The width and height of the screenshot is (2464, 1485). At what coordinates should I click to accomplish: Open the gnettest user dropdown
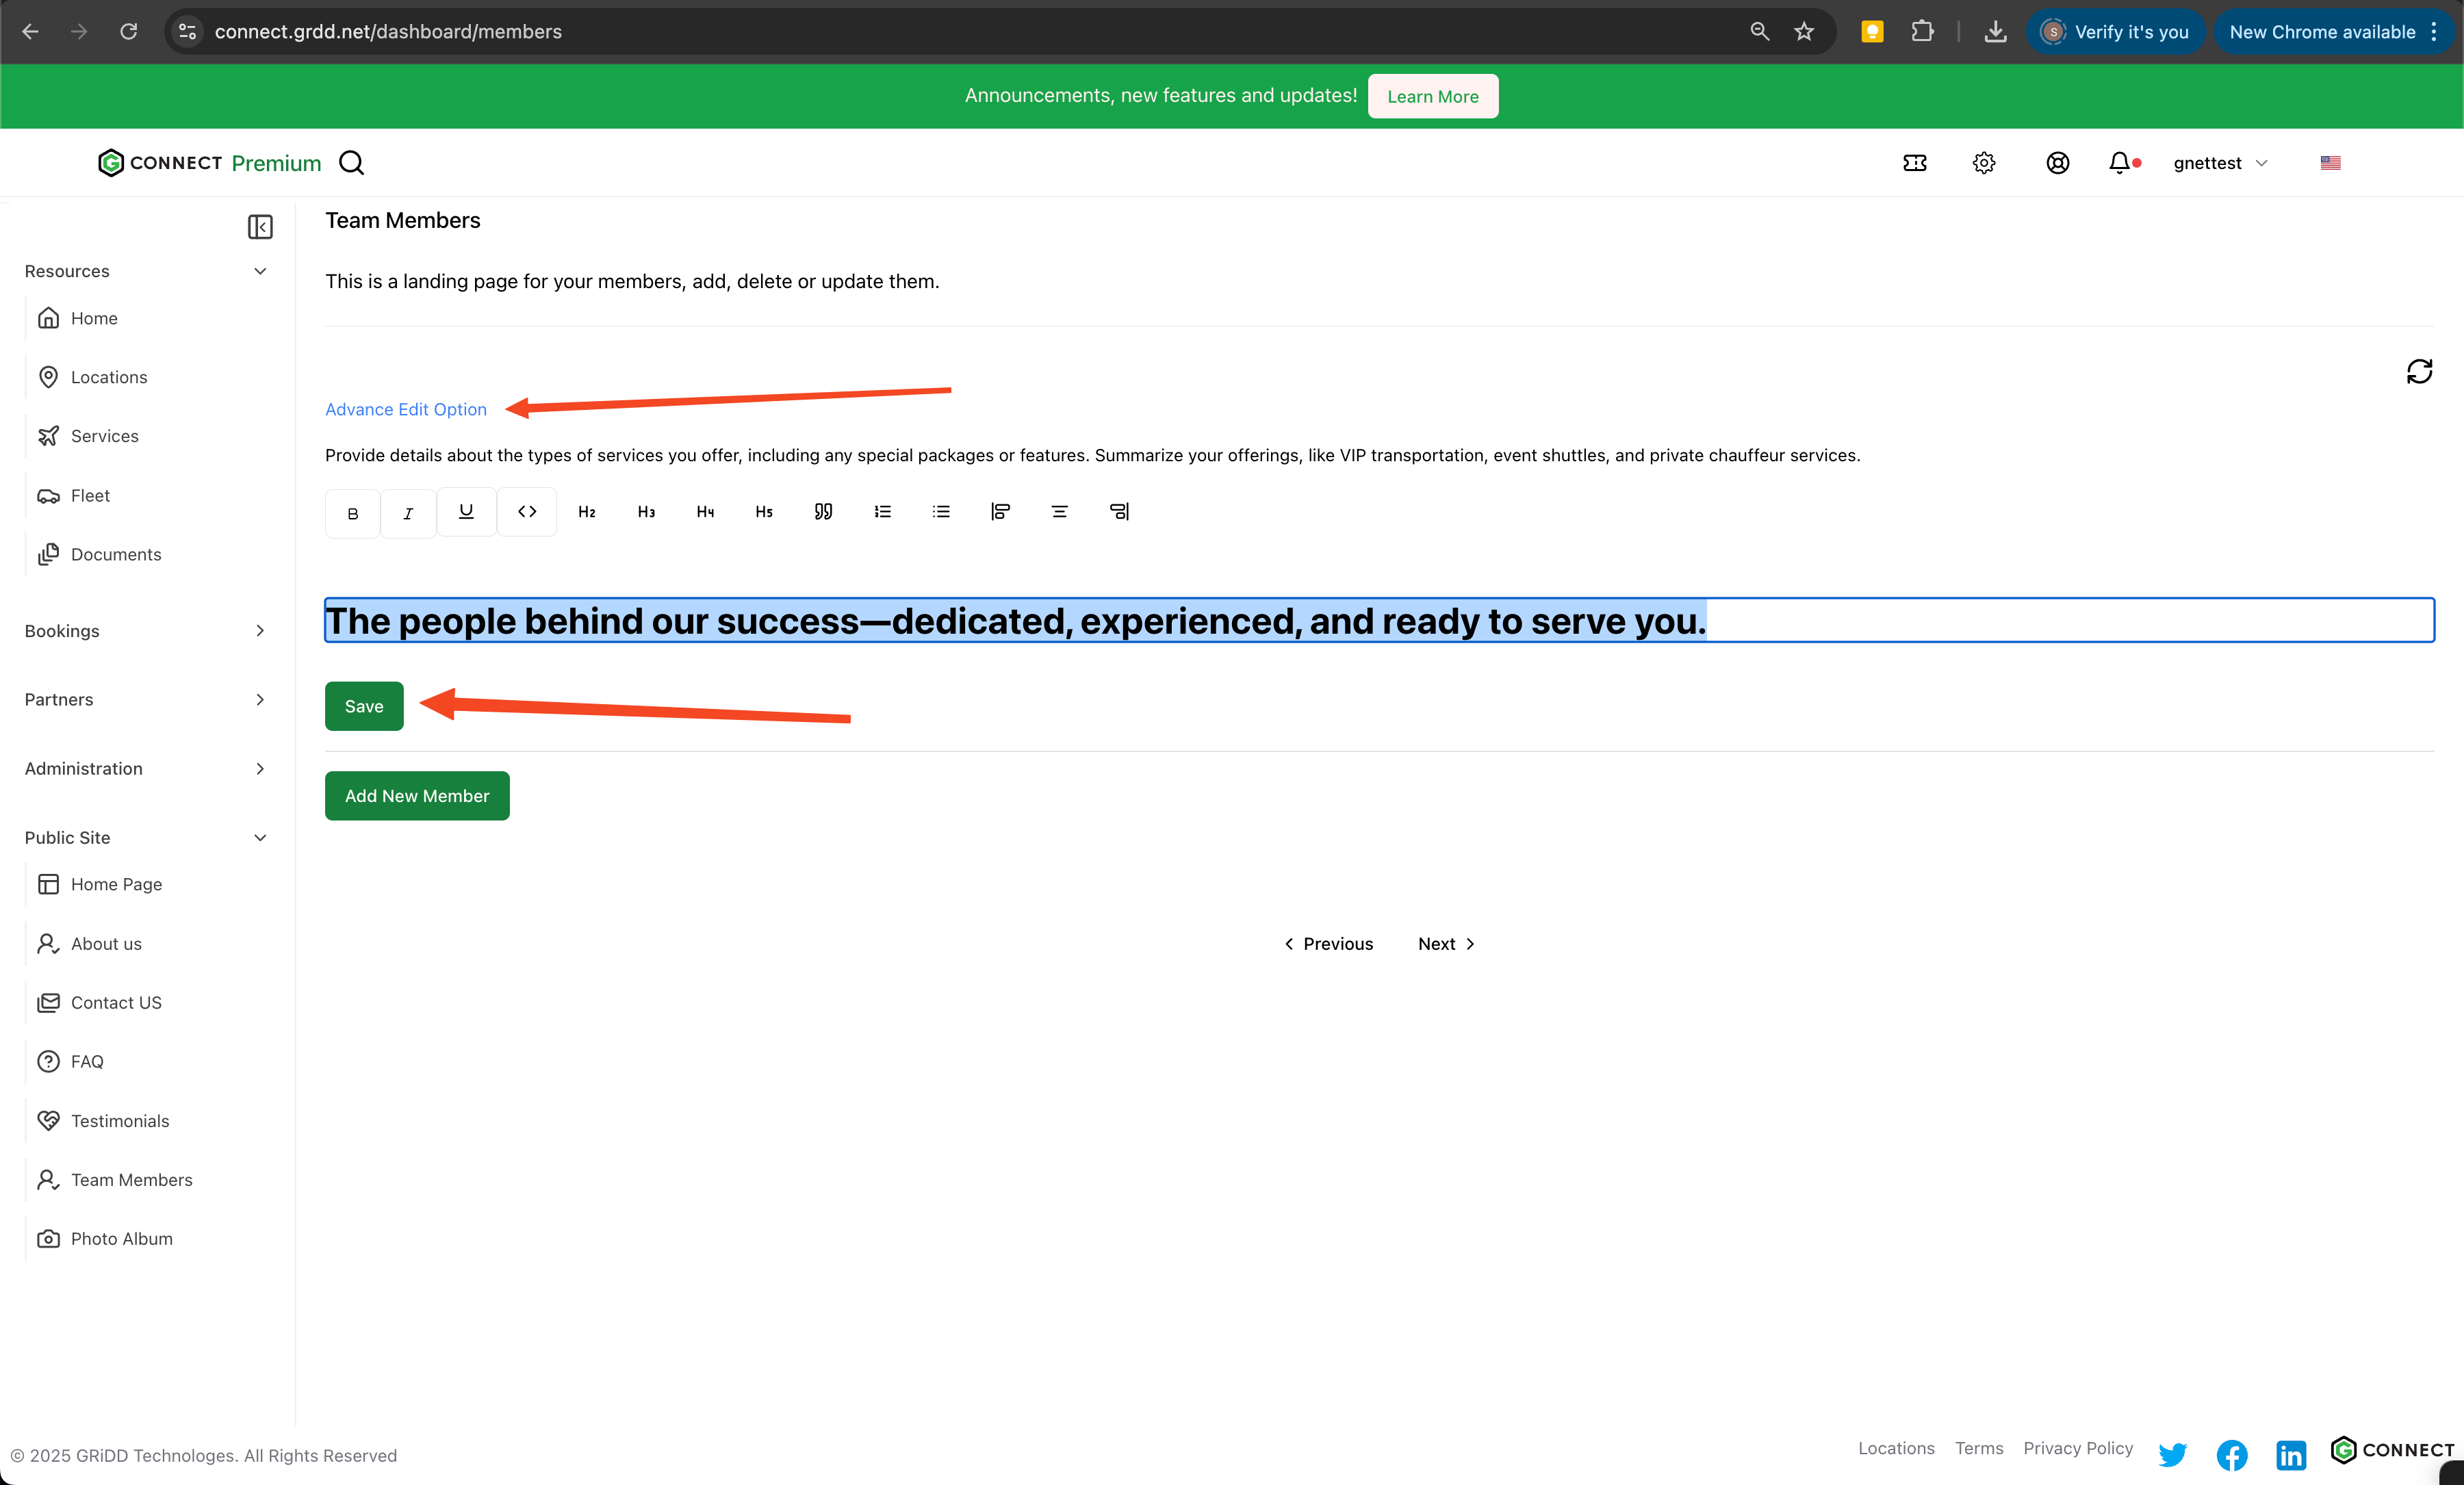click(x=2219, y=163)
